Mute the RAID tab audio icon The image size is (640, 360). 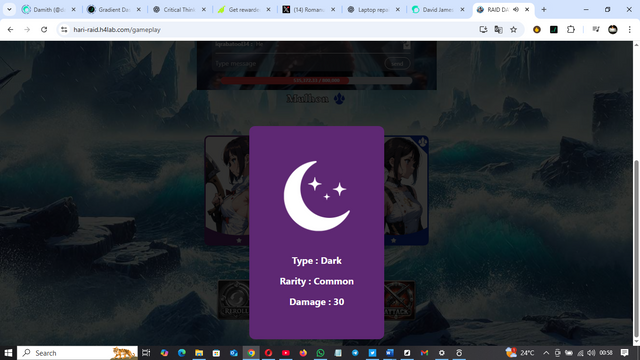516,9
